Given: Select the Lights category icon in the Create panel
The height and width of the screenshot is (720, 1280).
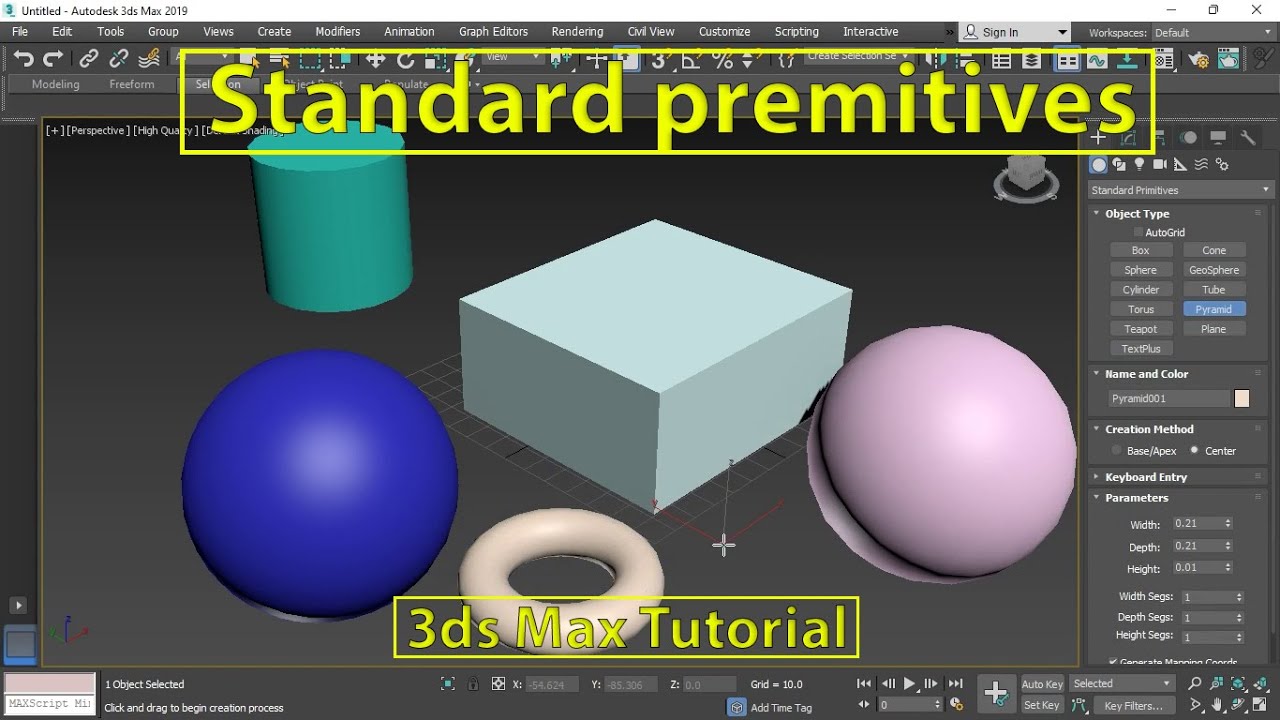Looking at the screenshot, I should (1139, 164).
